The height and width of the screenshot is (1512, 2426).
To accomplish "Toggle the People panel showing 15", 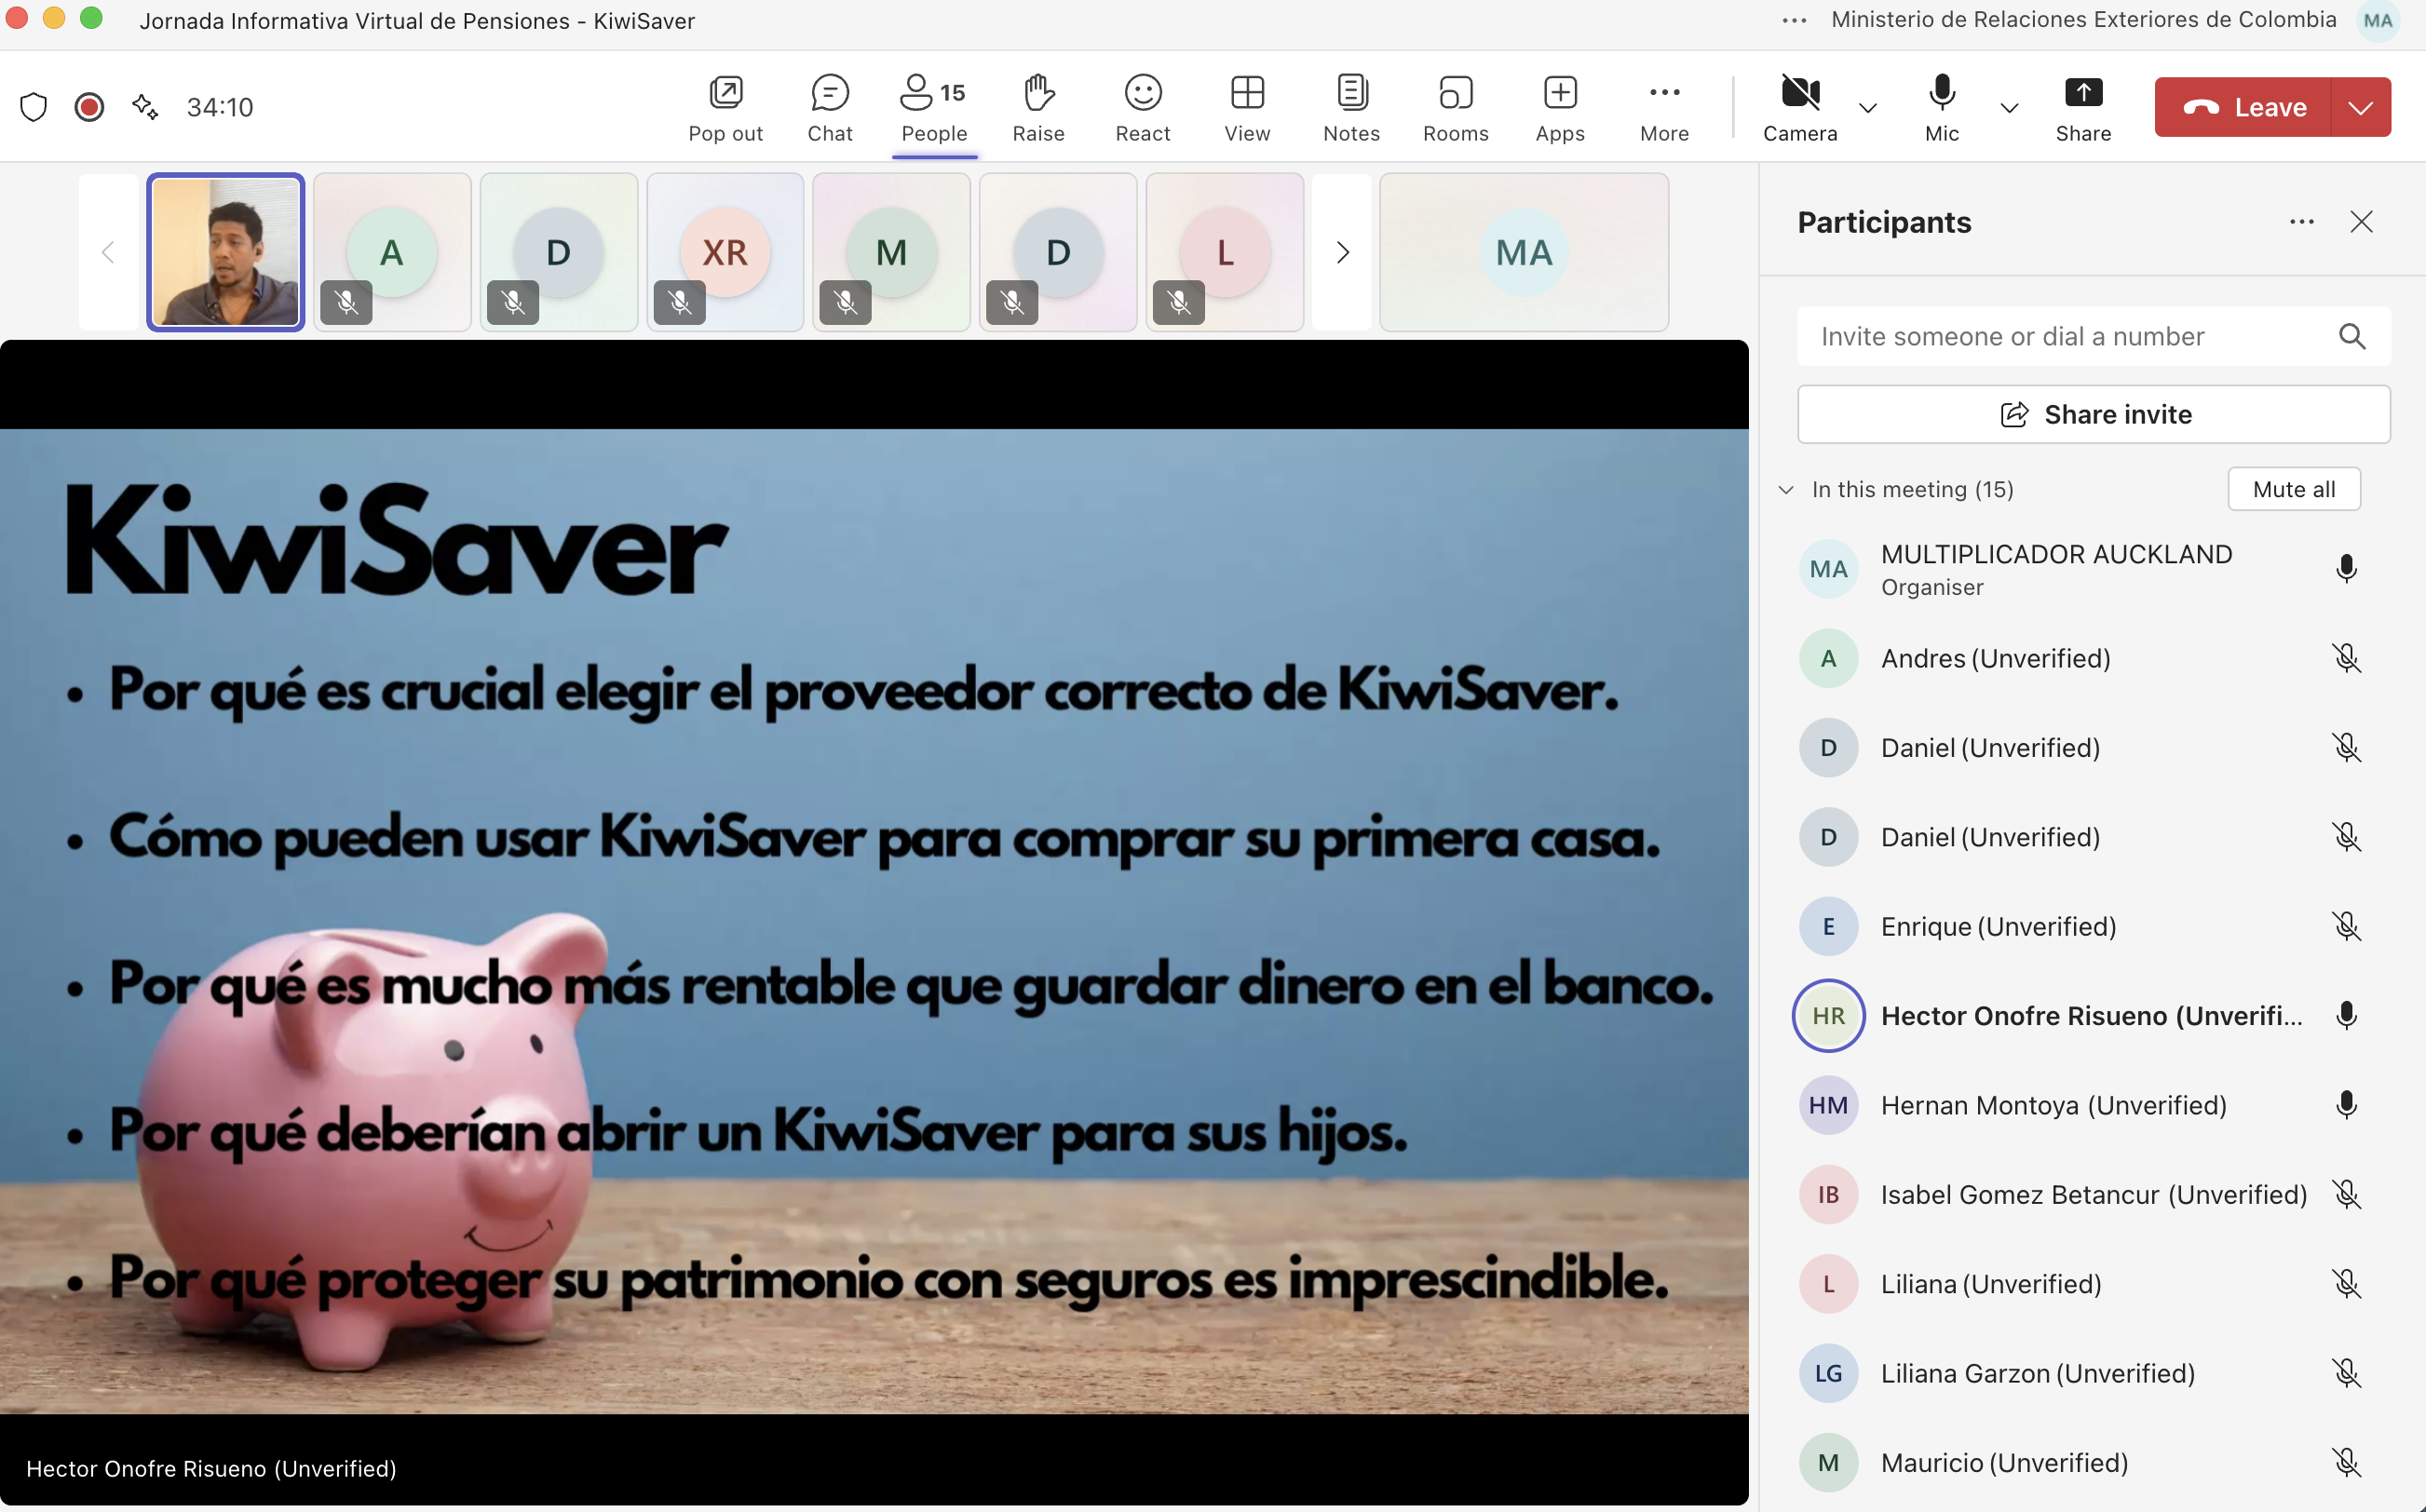I will pyautogui.click(x=934, y=108).
